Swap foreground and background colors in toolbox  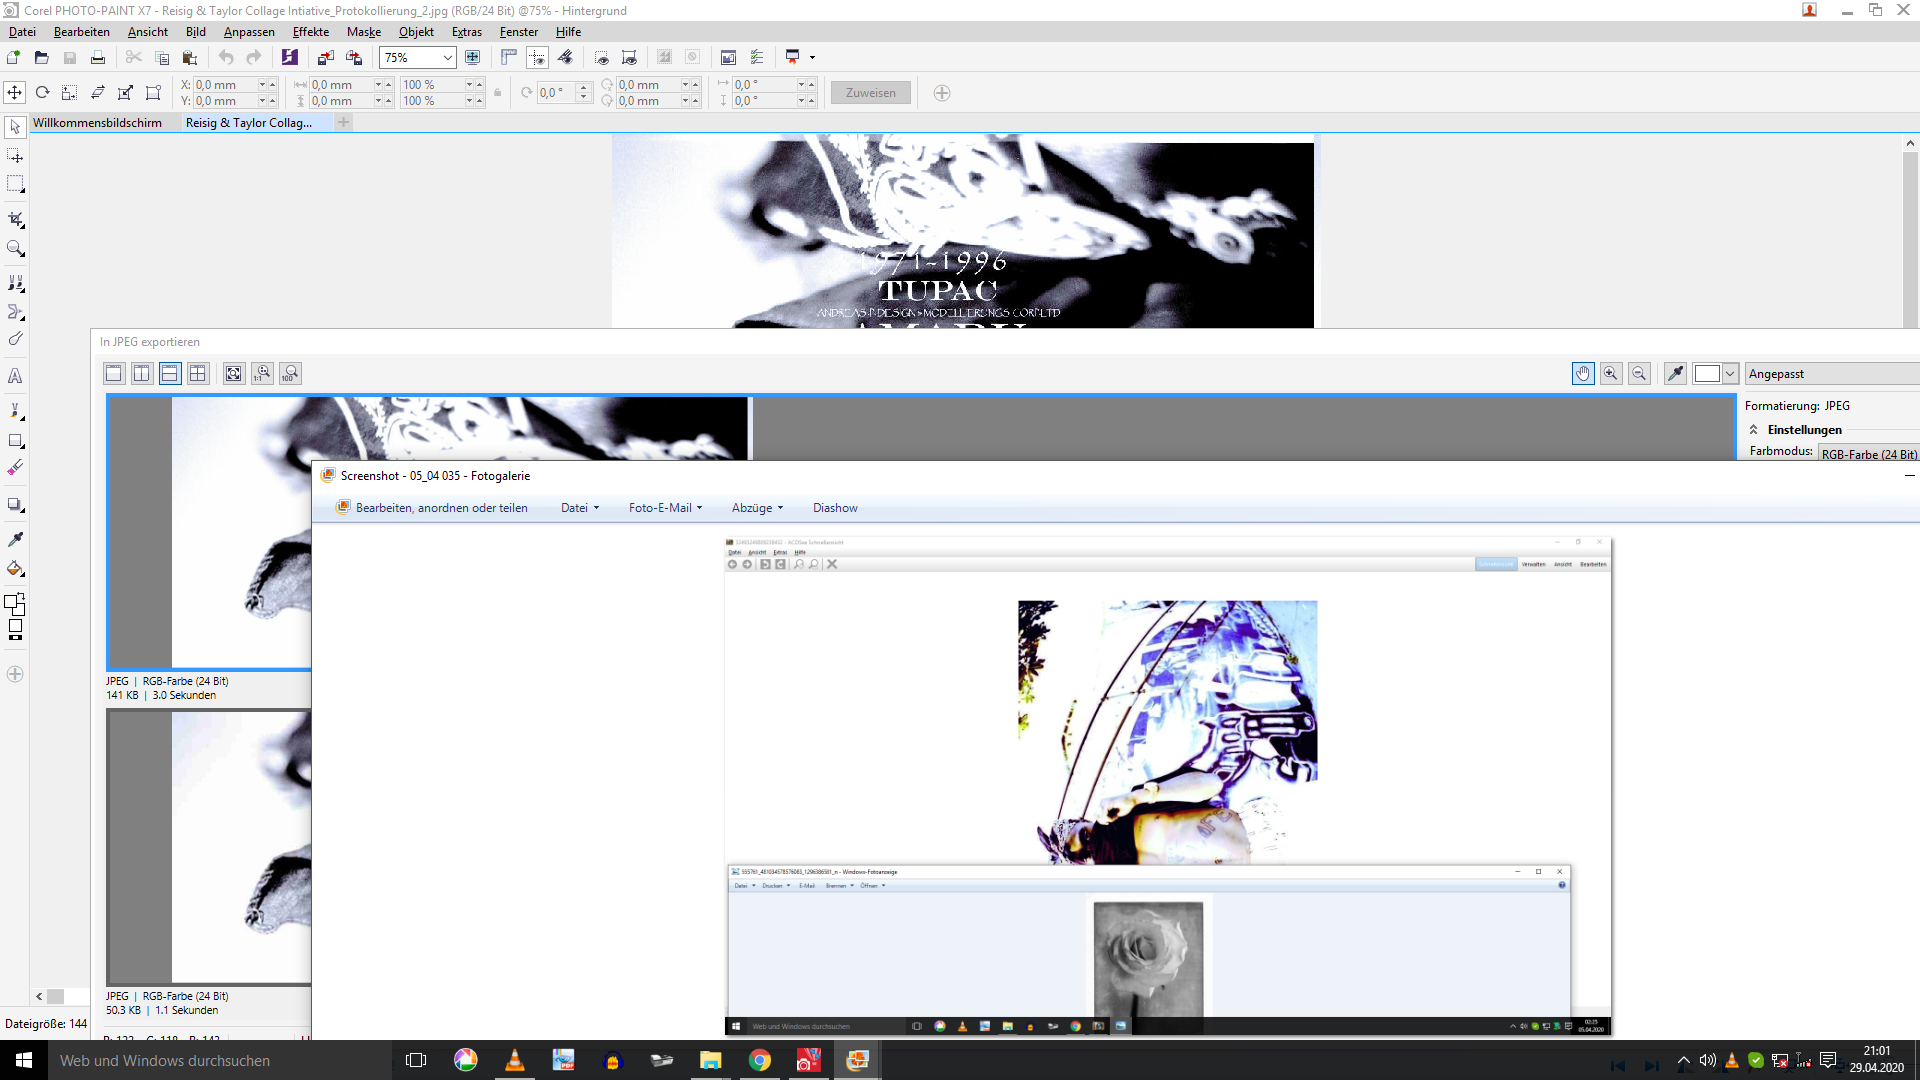pos(20,596)
